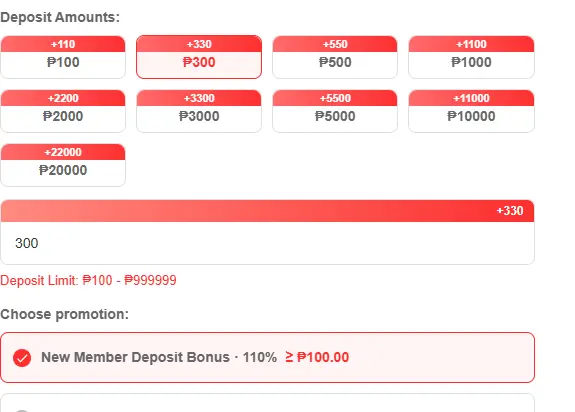Choose the ₱500 deposit option
Image resolution: width=575 pixels, height=412 pixels.
pos(335,57)
